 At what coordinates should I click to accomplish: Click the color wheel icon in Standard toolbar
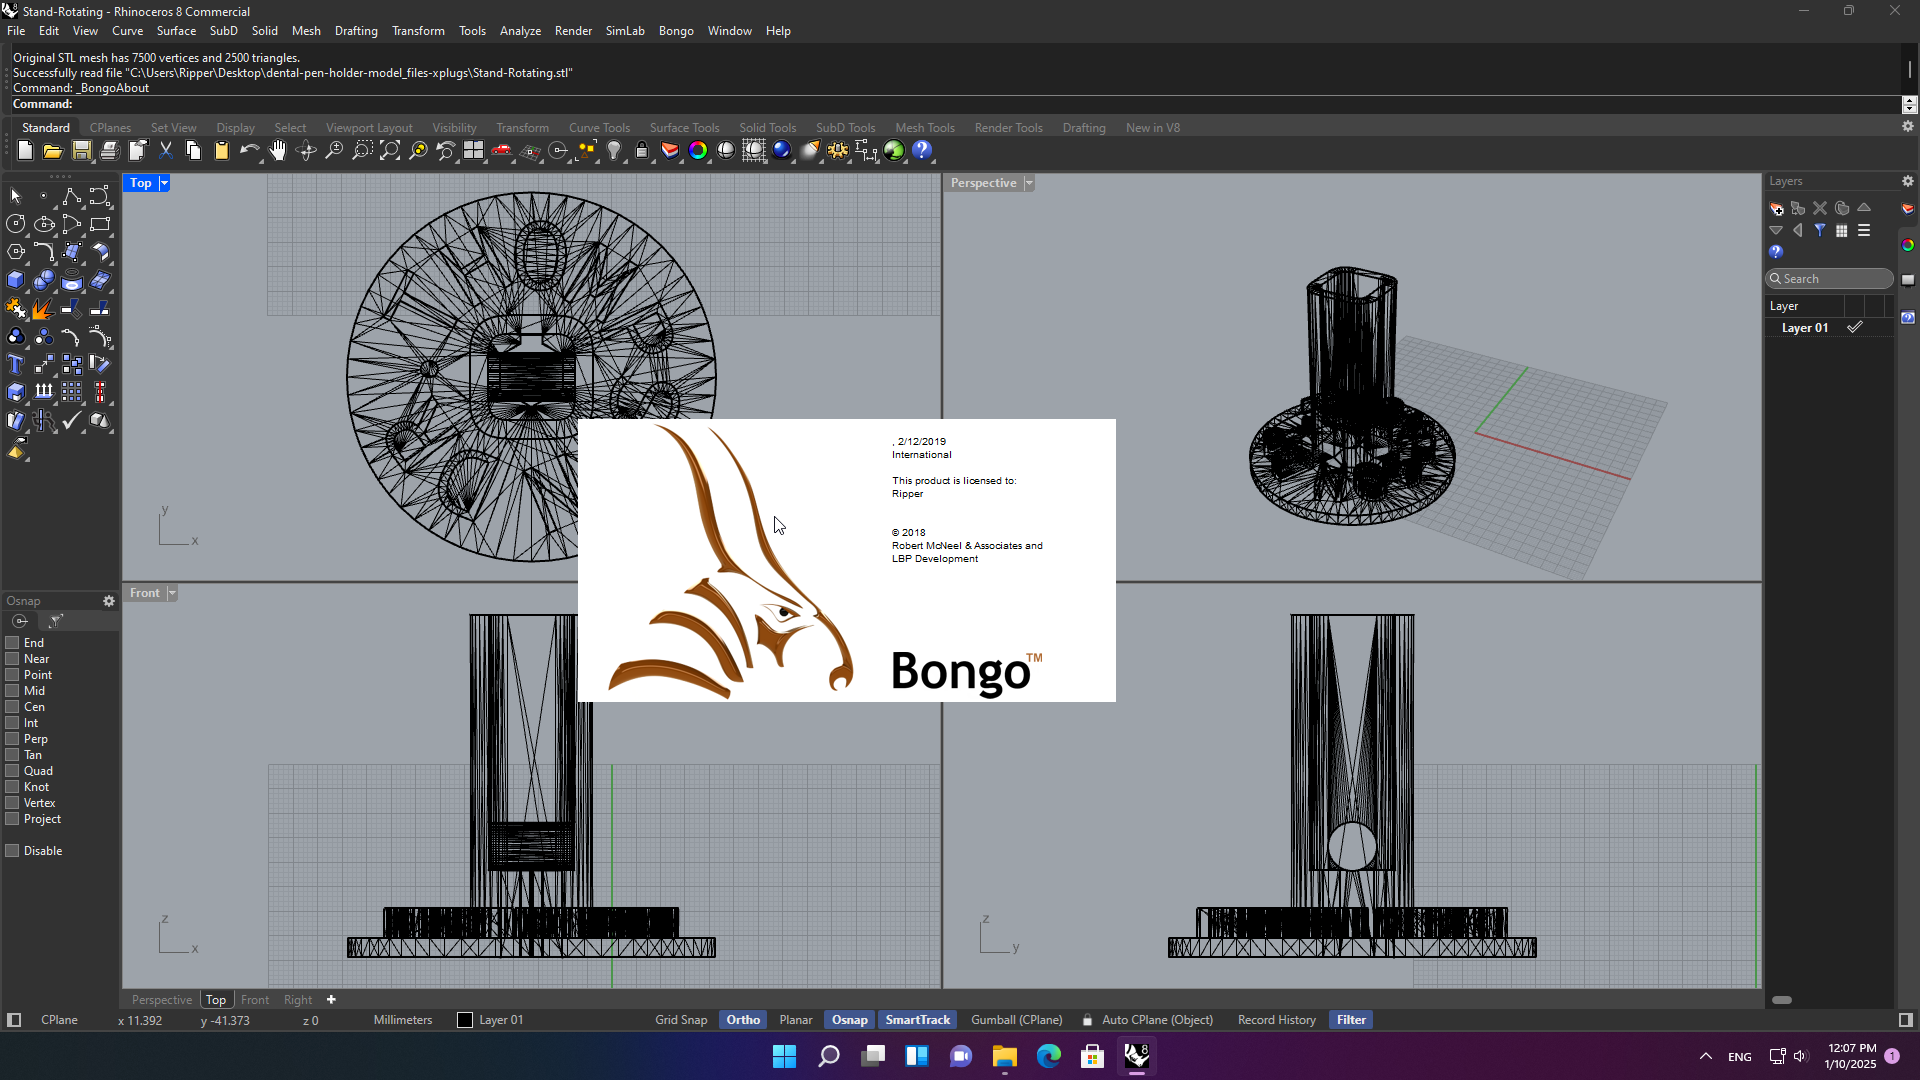698,151
